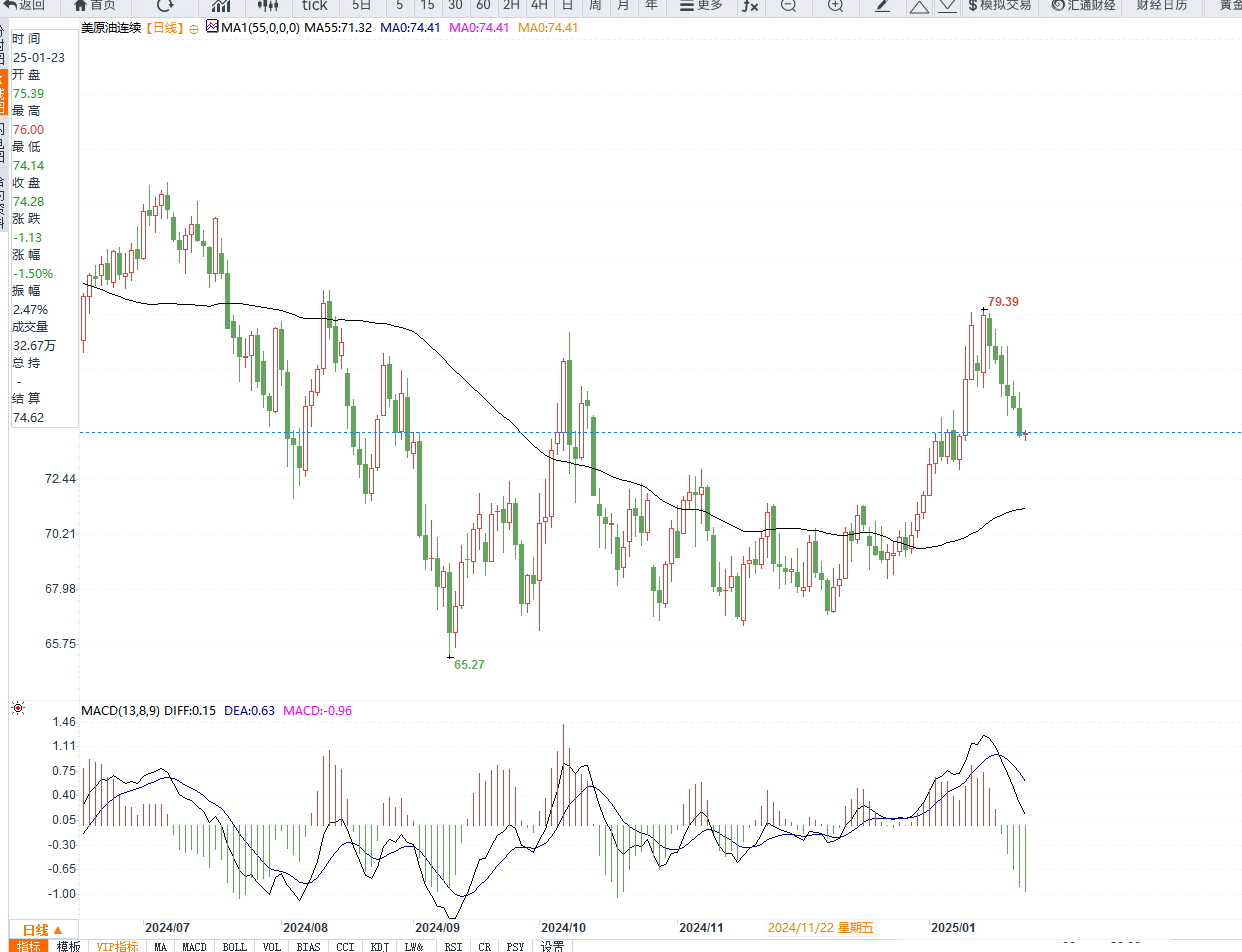Click the zoom out magnifier icon
Screen dimensions: 1242x952
788,5
